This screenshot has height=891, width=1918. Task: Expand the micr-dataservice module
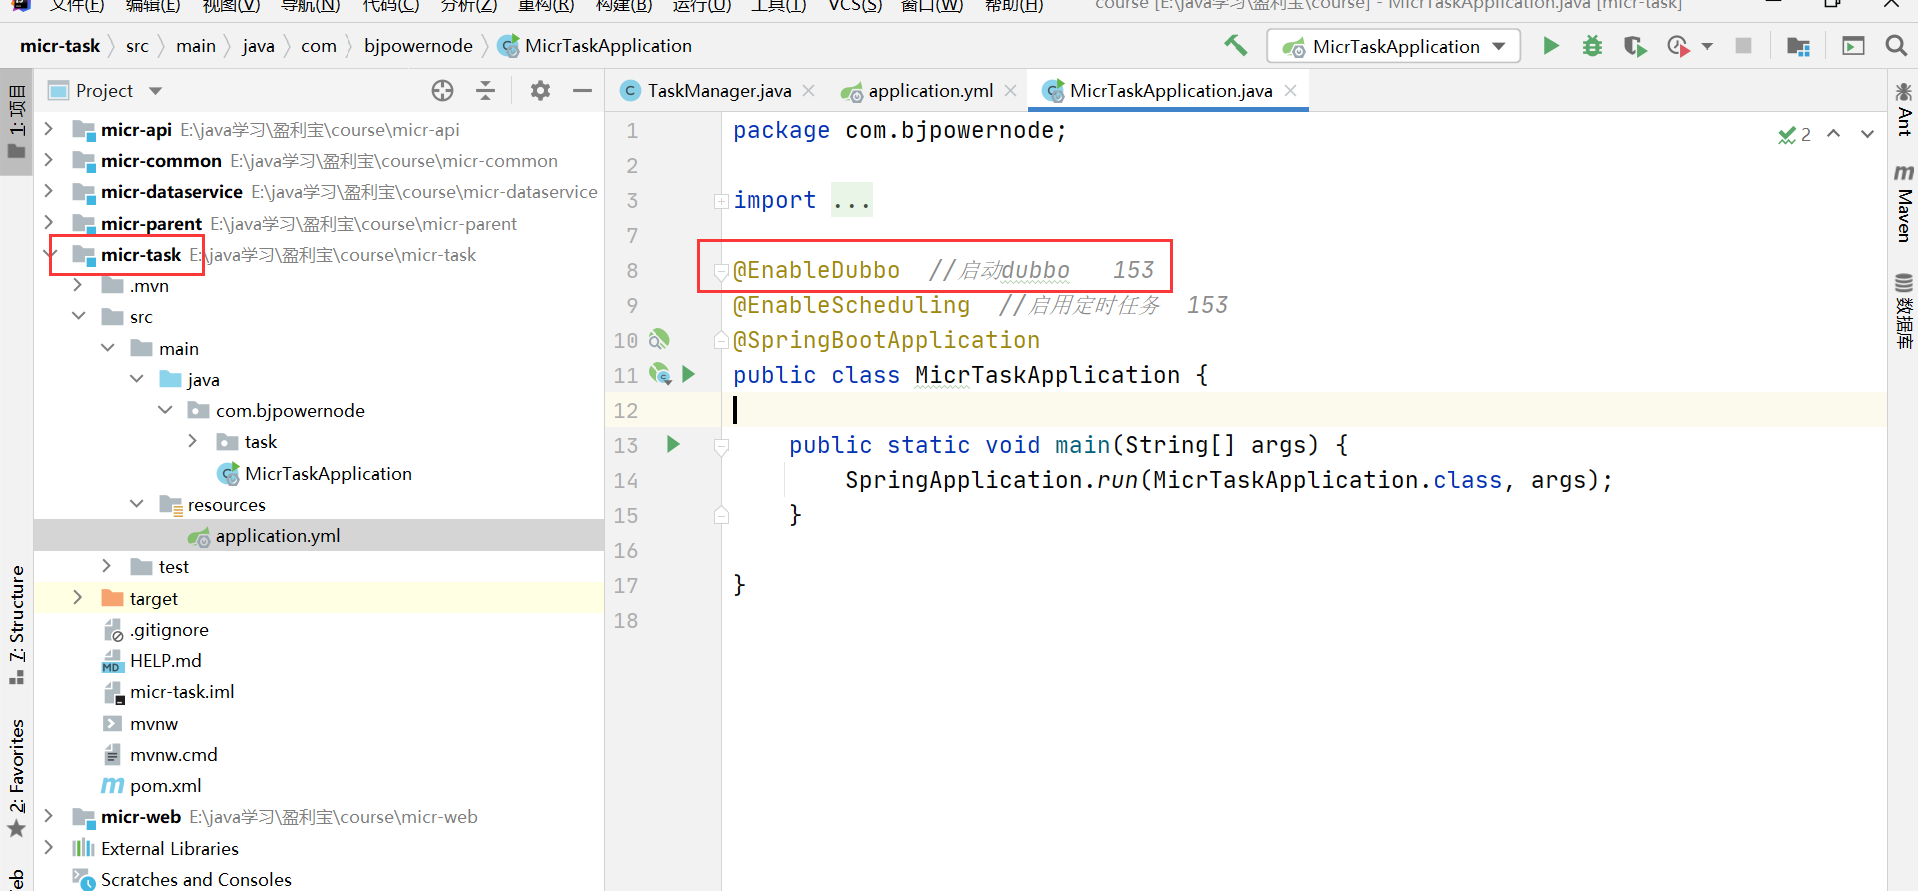[48, 191]
